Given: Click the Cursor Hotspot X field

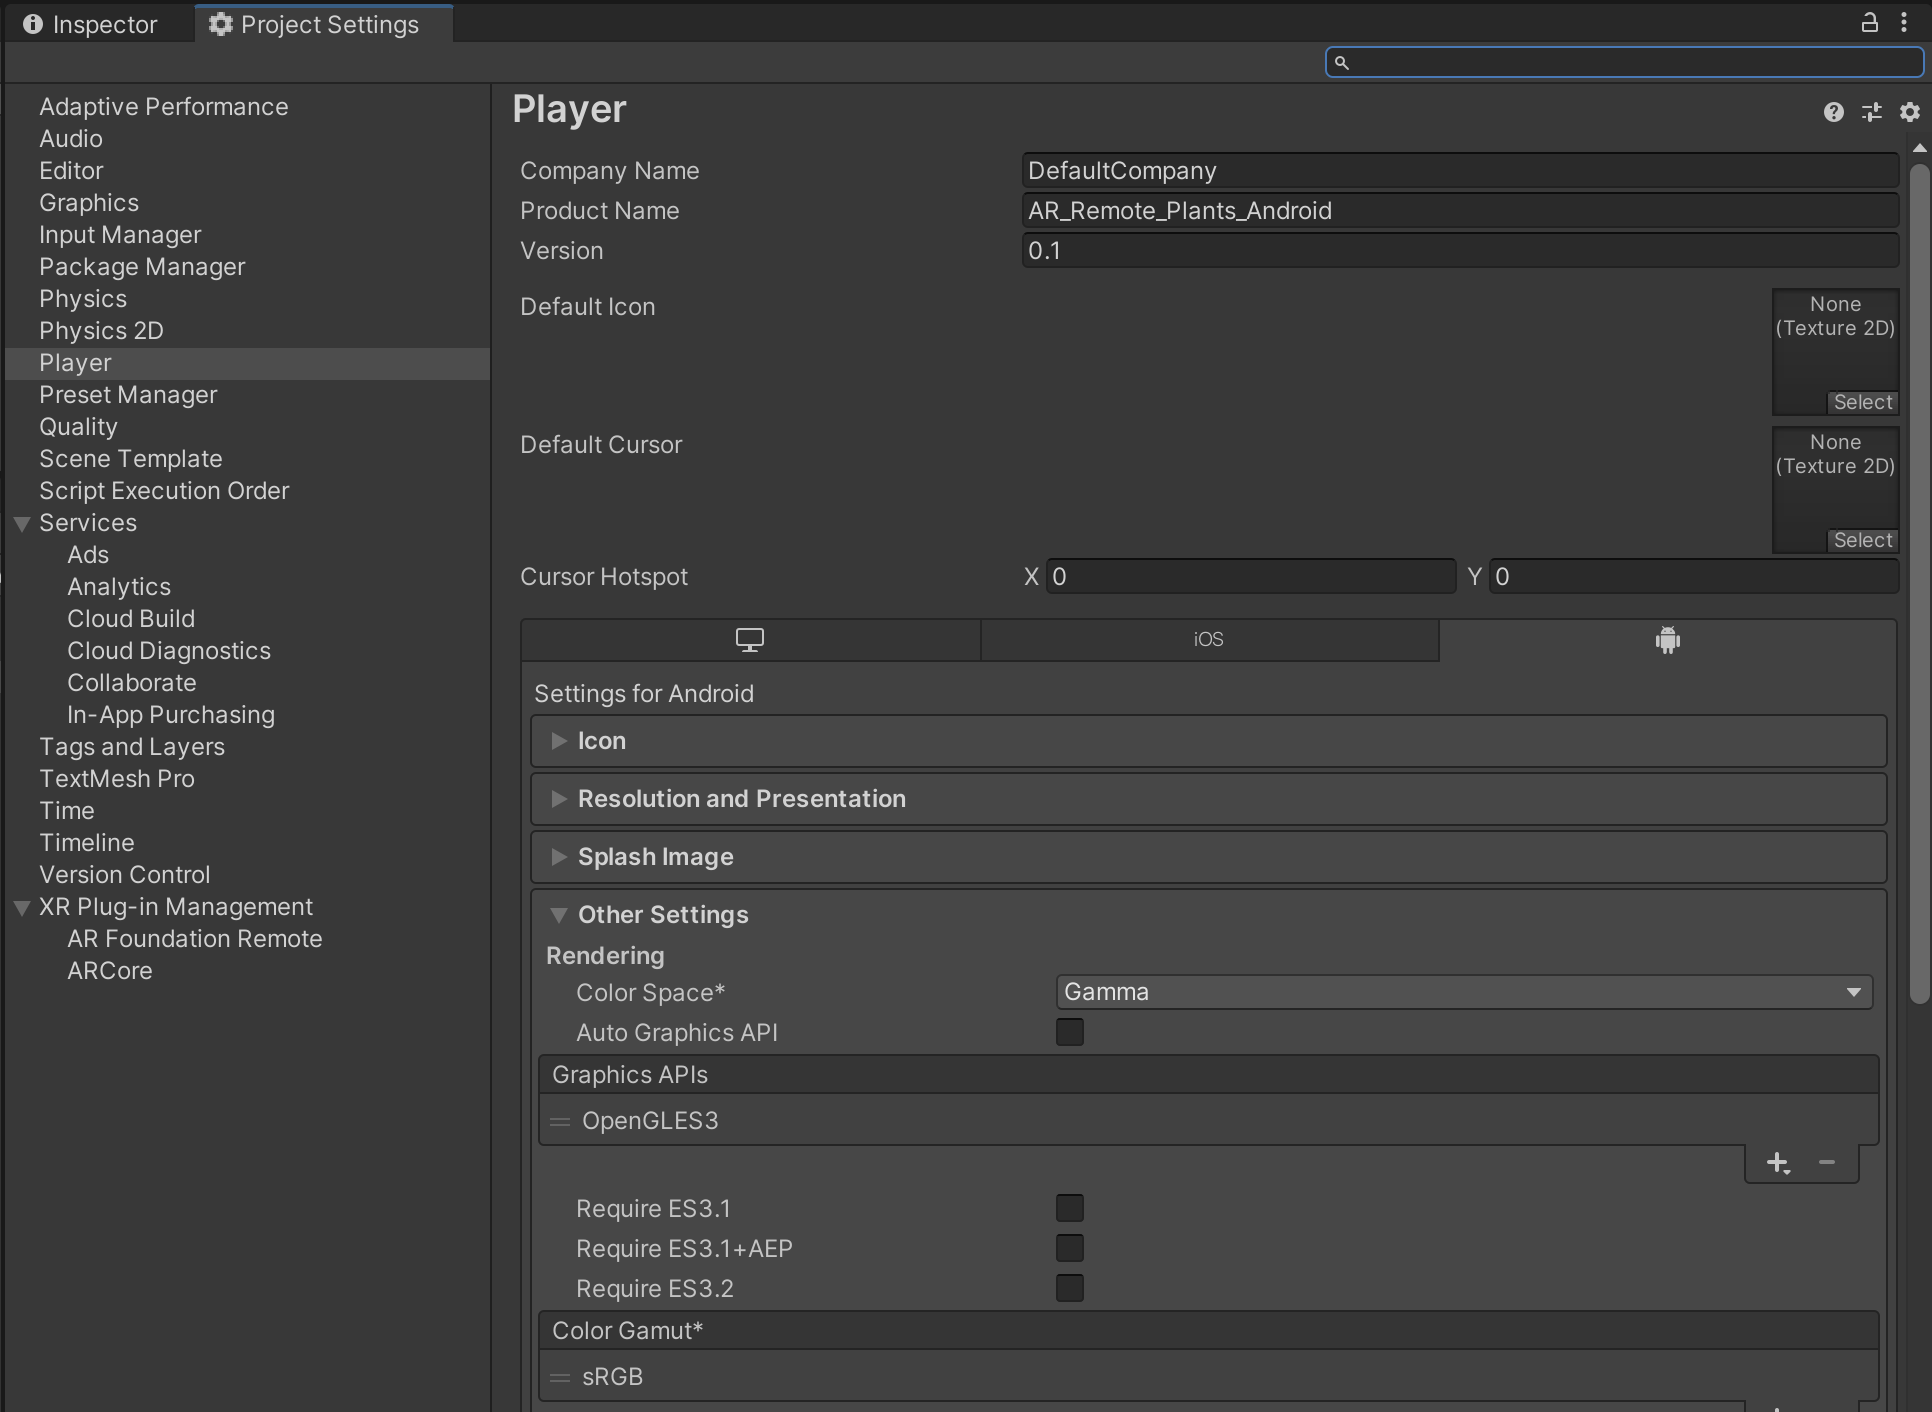Looking at the screenshot, I should click(x=1251, y=576).
